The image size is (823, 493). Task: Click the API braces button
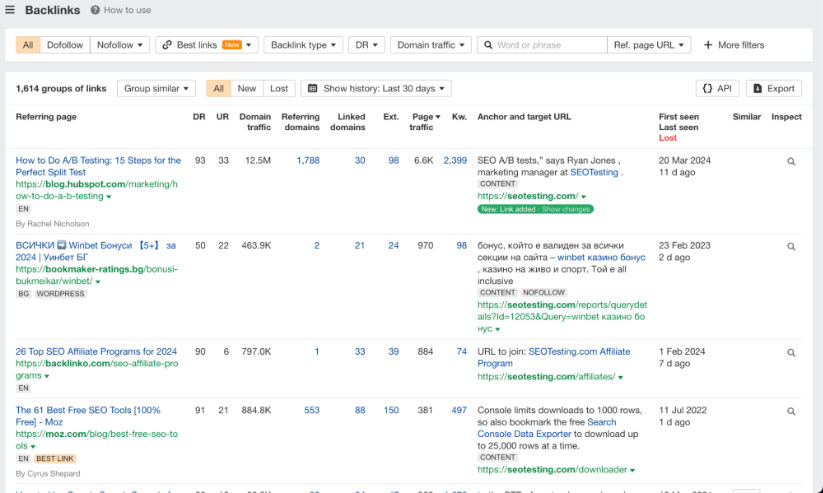pos(717,88)
